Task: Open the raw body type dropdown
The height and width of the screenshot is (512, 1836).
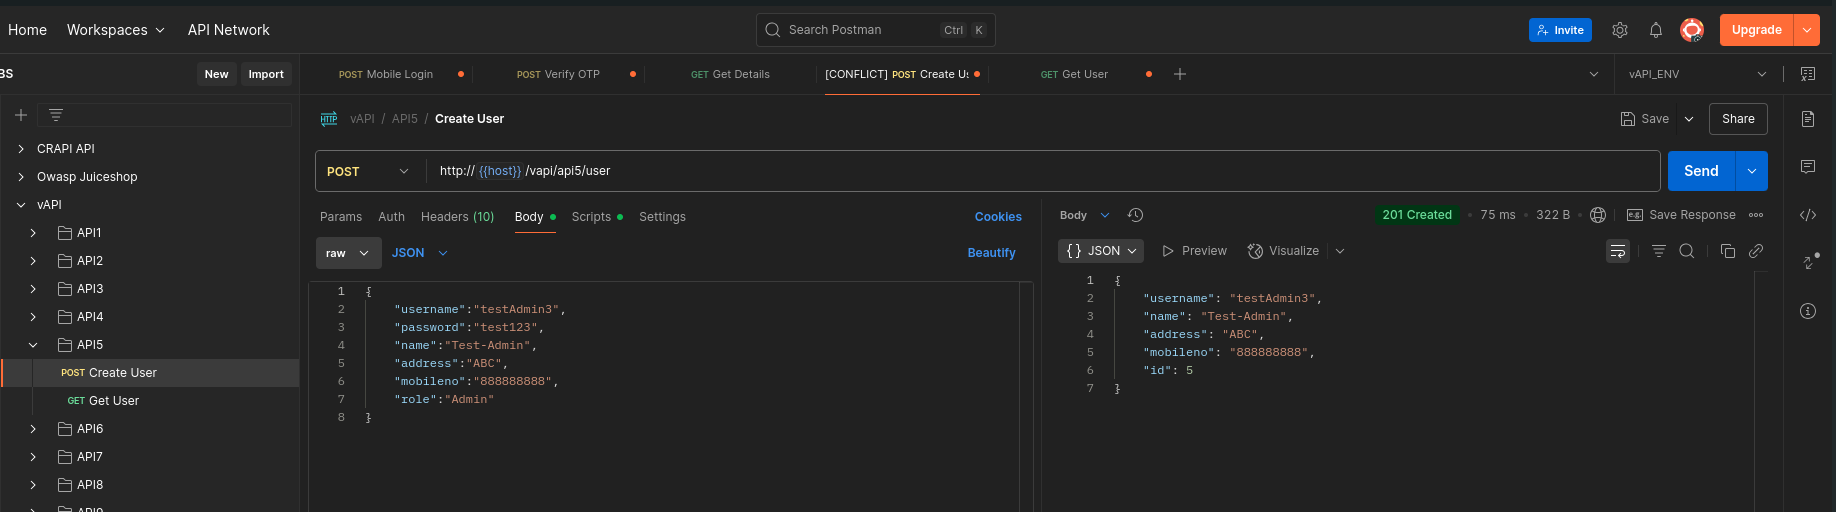Action: (x=349, y=253)
